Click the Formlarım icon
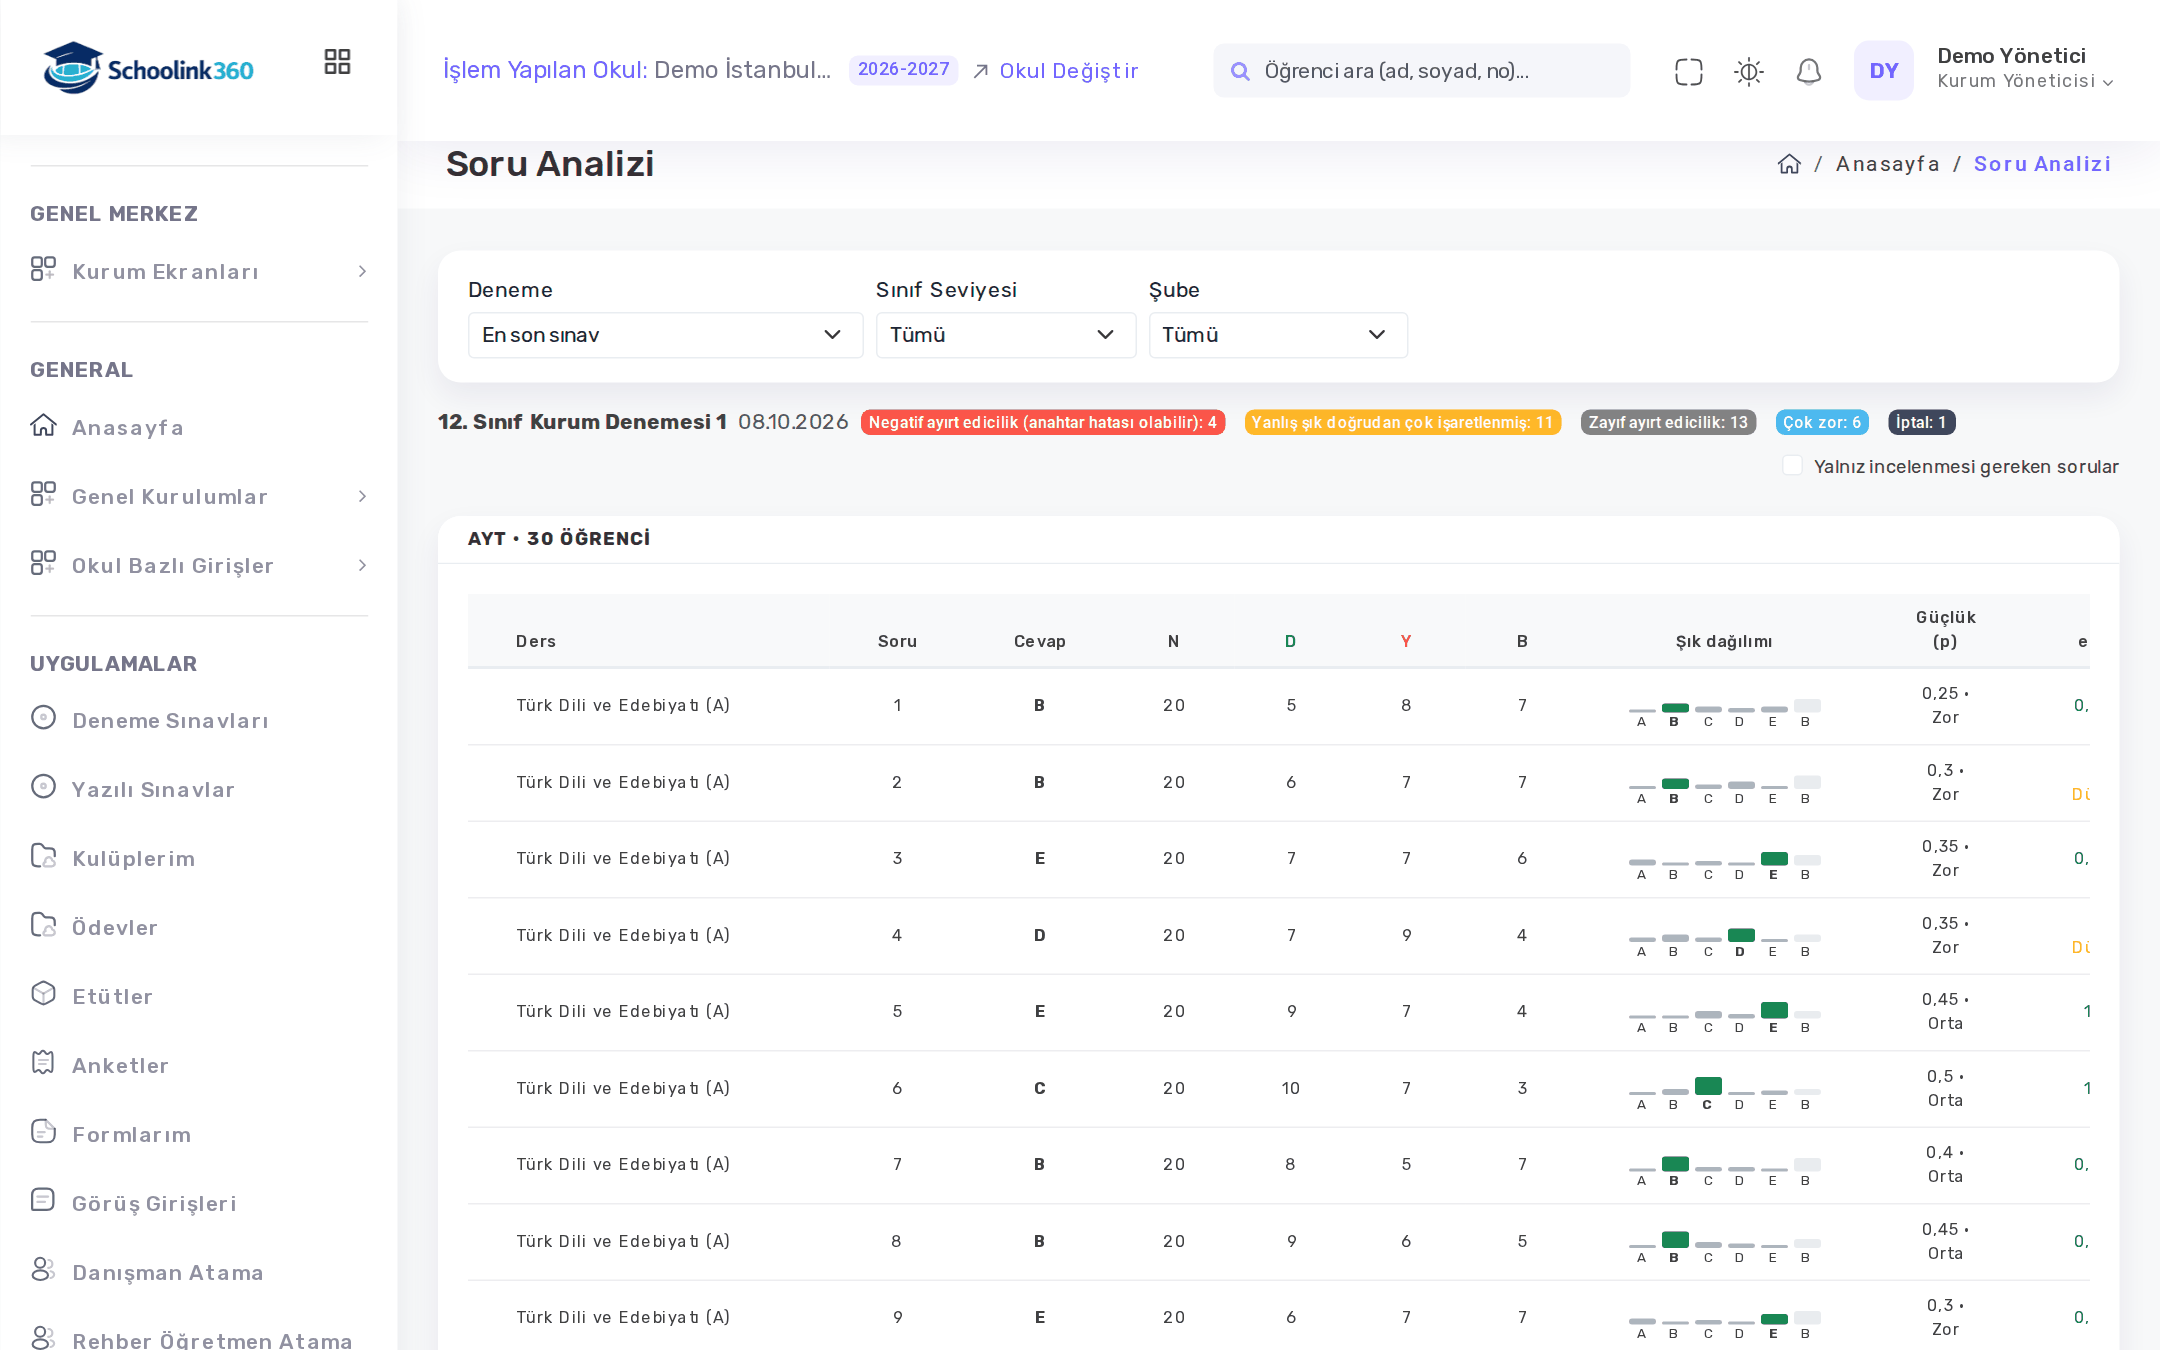Image resolution: width=2160 pixels, height=1350 pixels. [x=43, y=1131]
